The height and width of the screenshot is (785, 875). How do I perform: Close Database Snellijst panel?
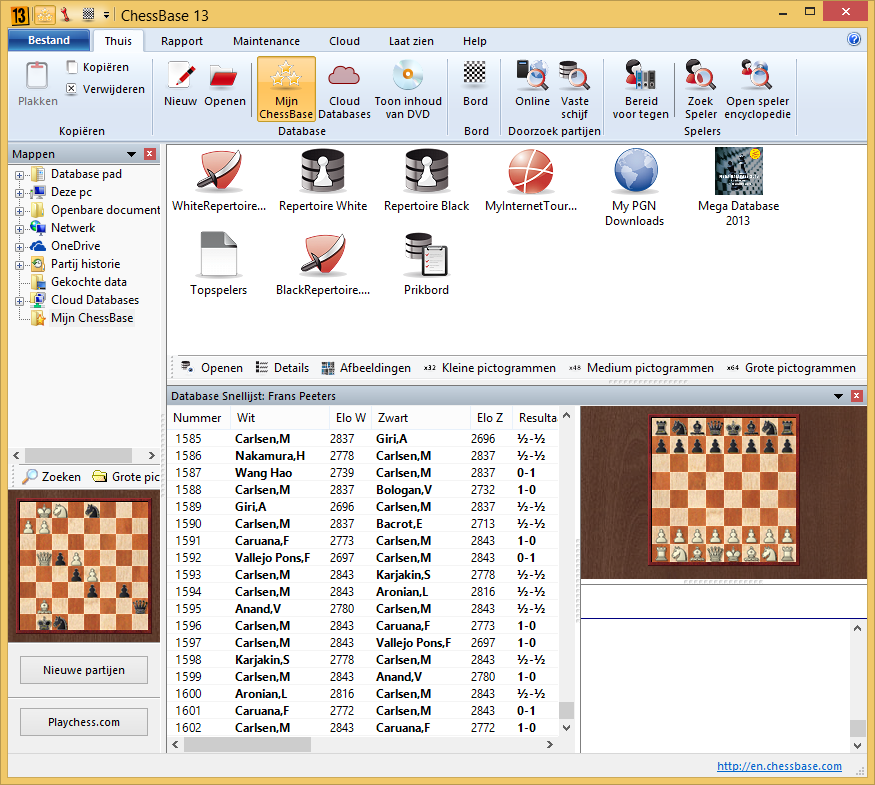coord(857,396)
